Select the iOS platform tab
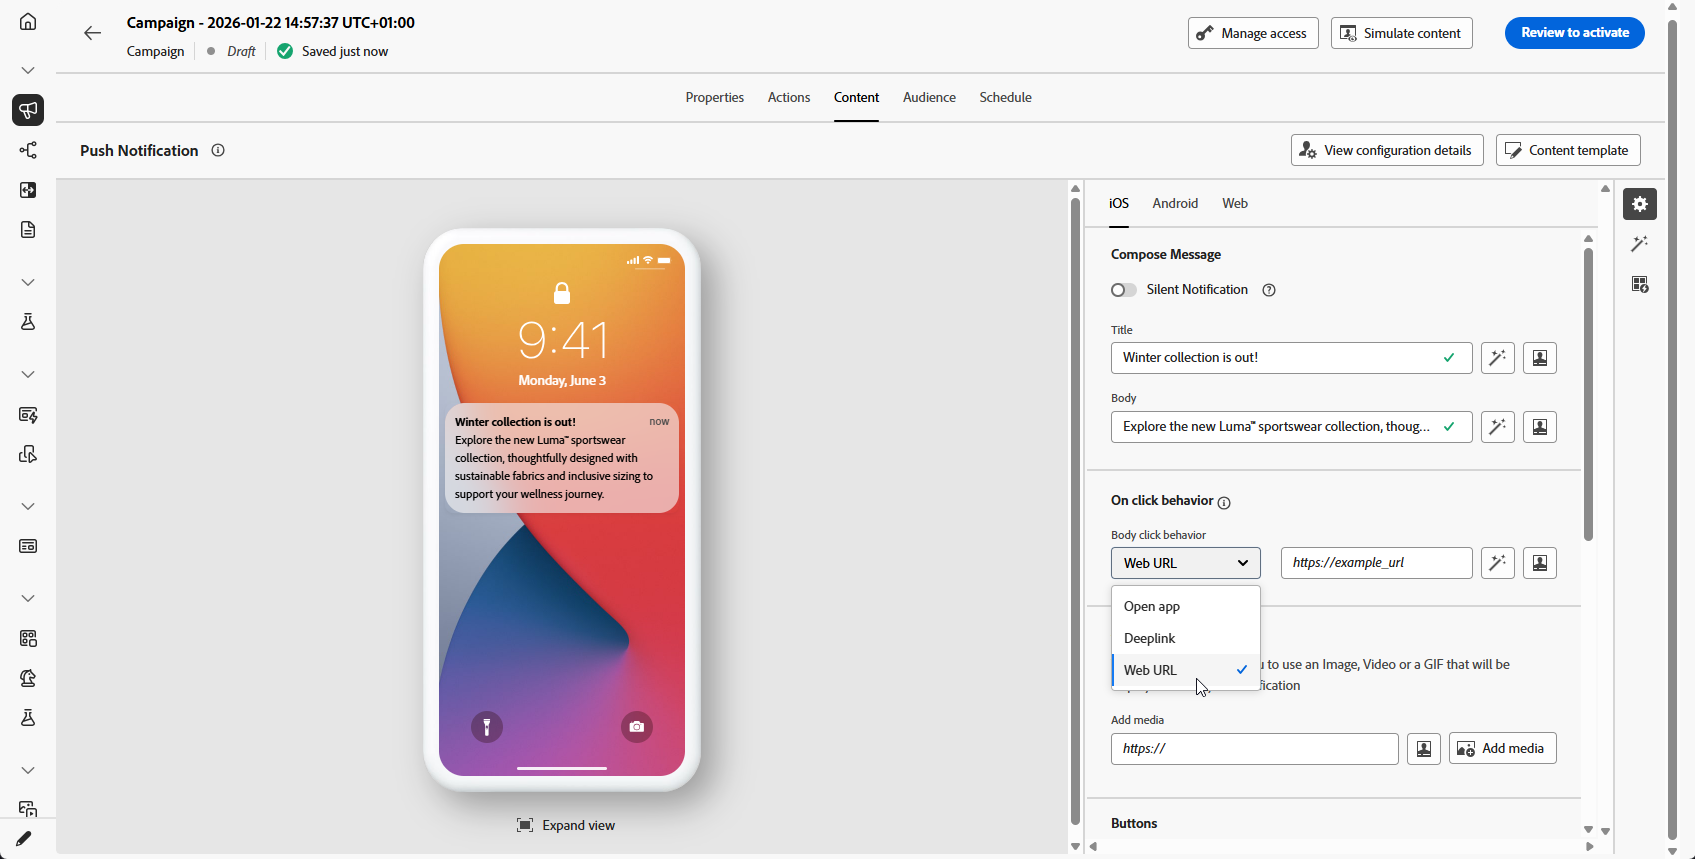Screen dimensions: 1695x859 point(1119,203)
